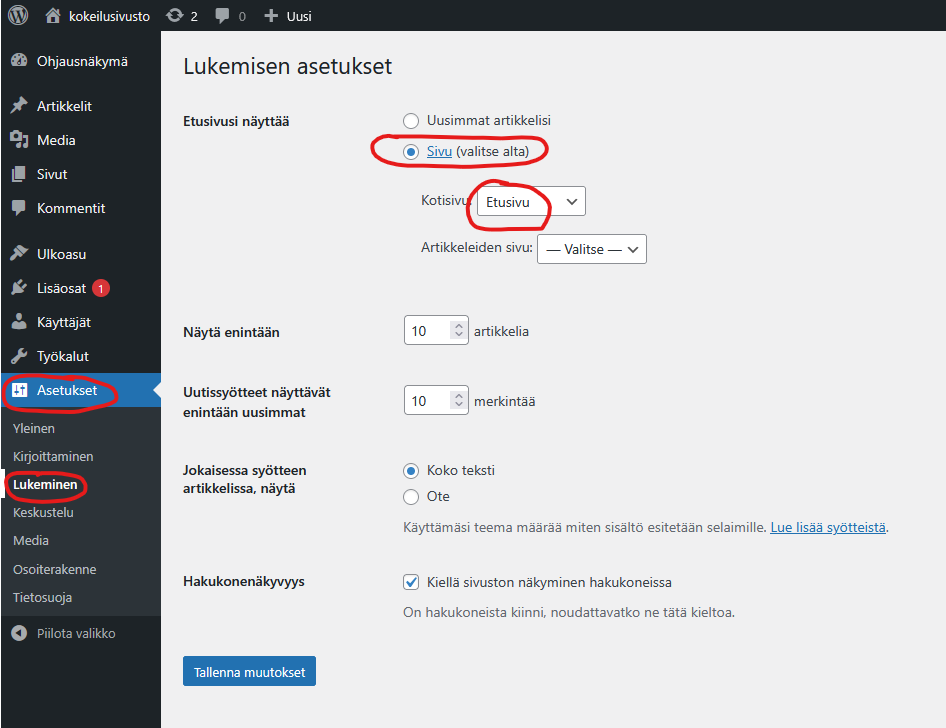Screen dimensions: 946x728
Task: Go to Tietosuoja settings submenu
Action: (42, 598)
